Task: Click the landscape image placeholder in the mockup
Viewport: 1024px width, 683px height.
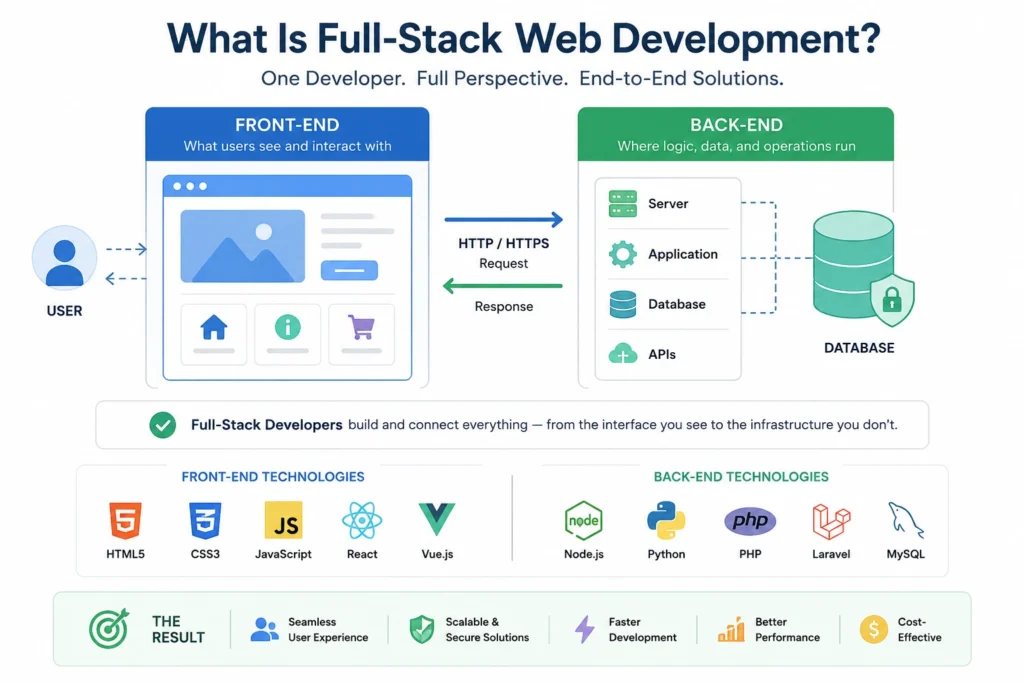Action: (x=242, y=246)
